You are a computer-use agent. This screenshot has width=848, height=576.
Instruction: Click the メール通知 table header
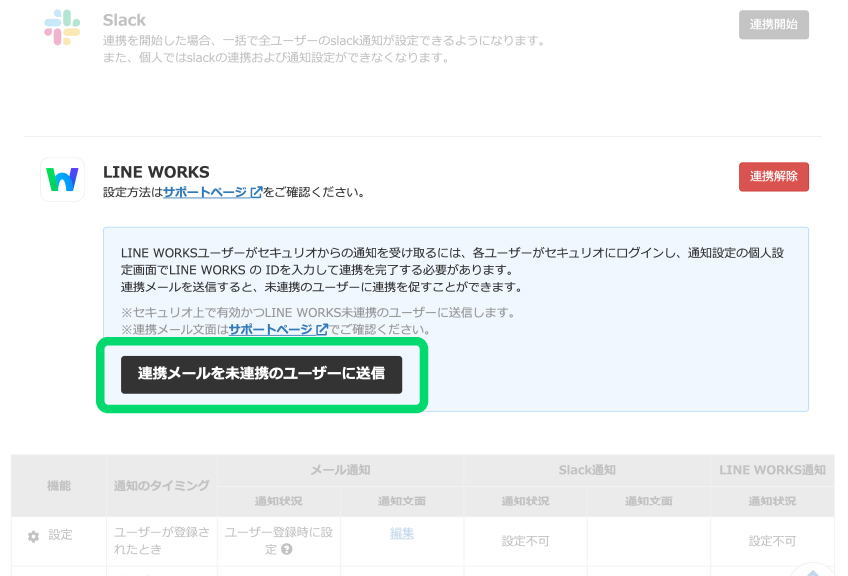click(x=340, y=469)
